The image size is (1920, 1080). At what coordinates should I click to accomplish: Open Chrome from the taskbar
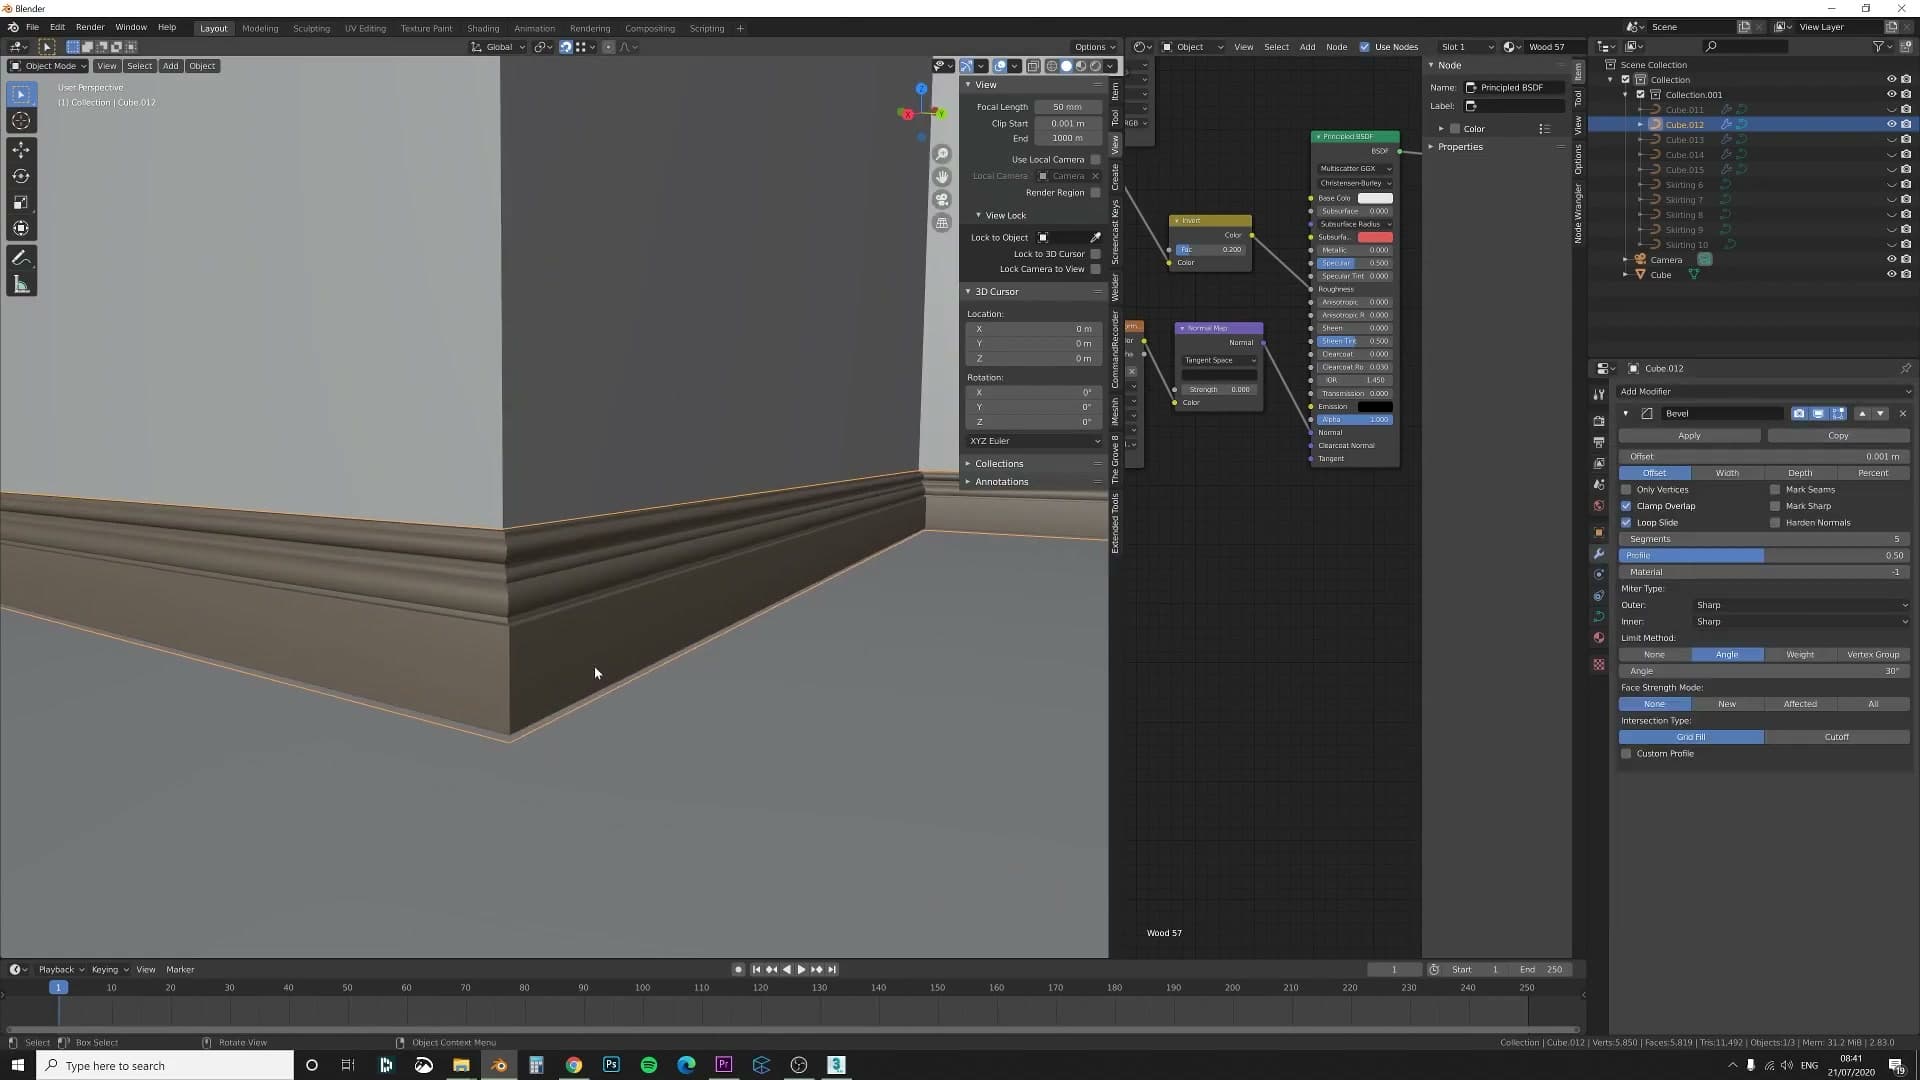[x=574, y=1065]
